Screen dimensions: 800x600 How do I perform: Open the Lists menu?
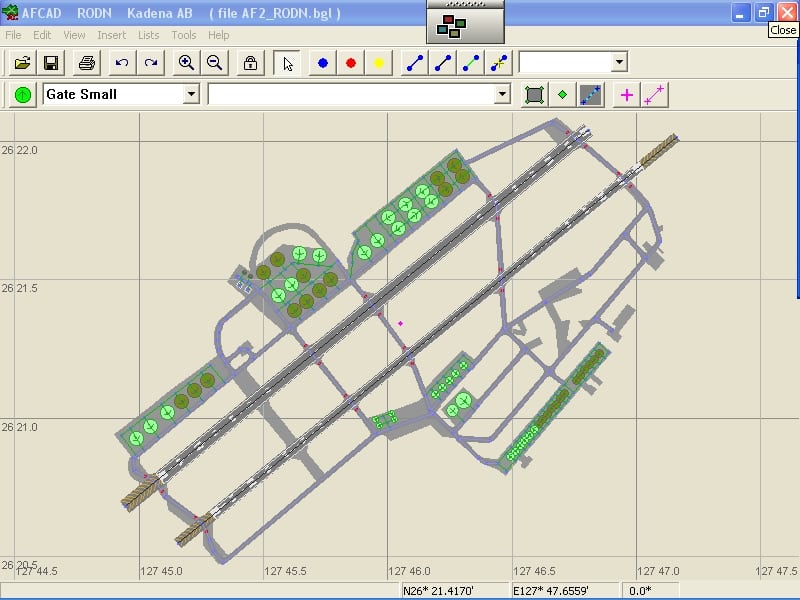(x=149, y=35)
